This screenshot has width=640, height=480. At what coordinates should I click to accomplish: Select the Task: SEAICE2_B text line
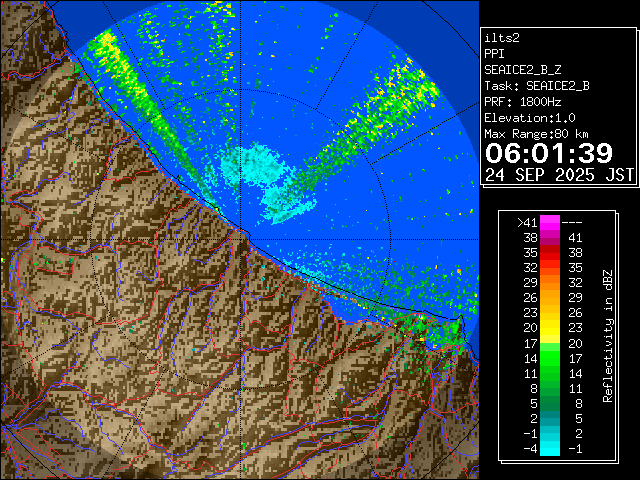pyautogui.click(x=536, y=86)
